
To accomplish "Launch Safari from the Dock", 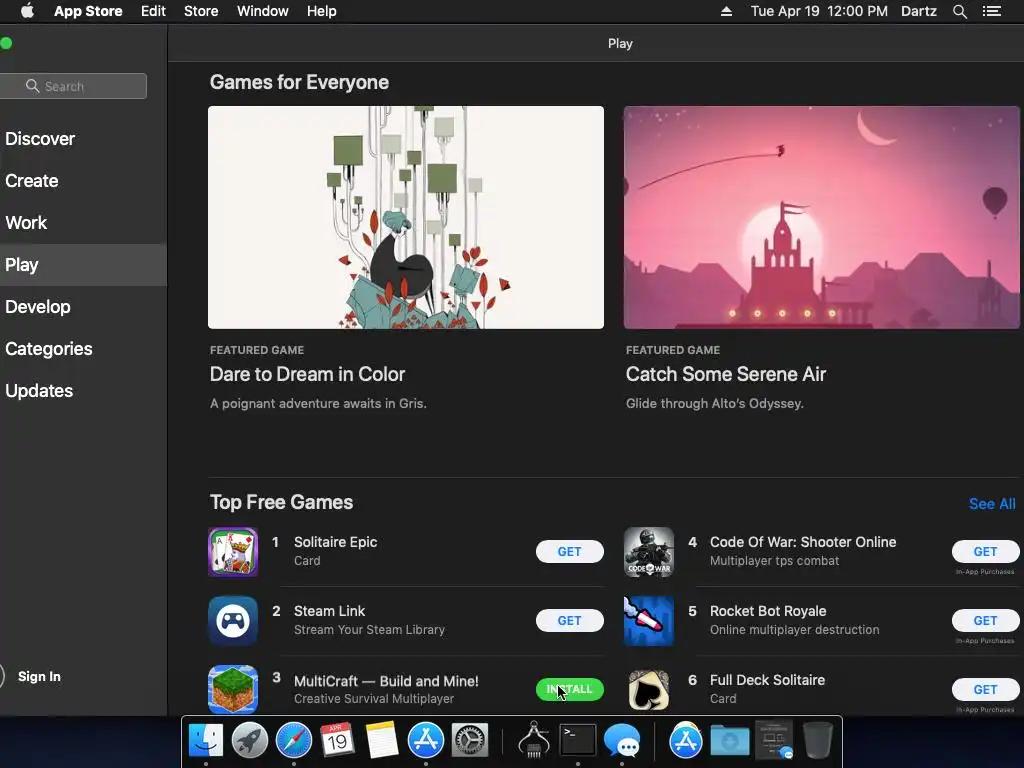I will pyautogui.click(x=294, y=741).
